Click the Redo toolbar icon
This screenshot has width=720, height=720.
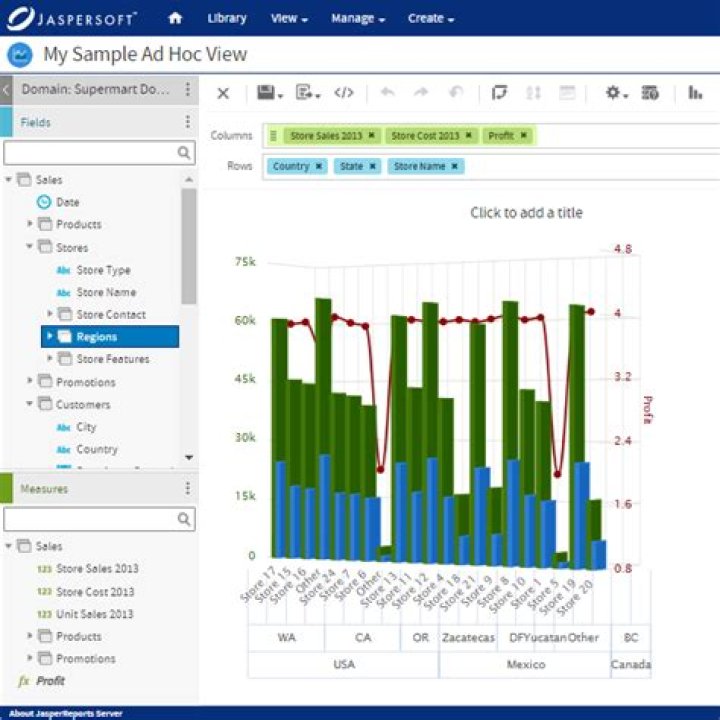tap(421, 93)
